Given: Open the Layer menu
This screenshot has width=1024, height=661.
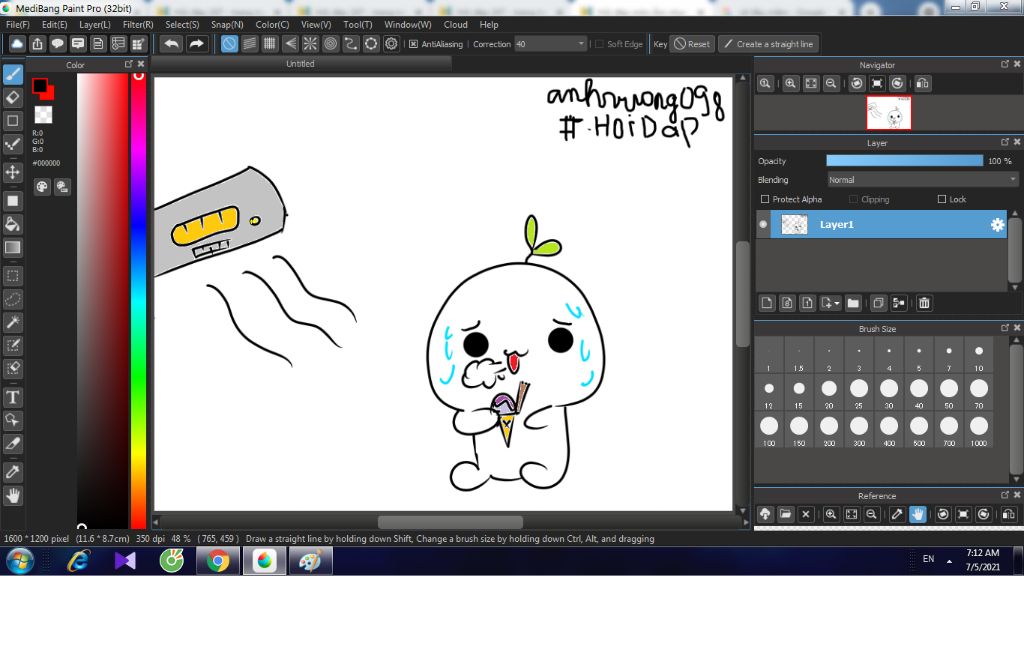Looking at the screenshot, I should click(x=95, y=24).
